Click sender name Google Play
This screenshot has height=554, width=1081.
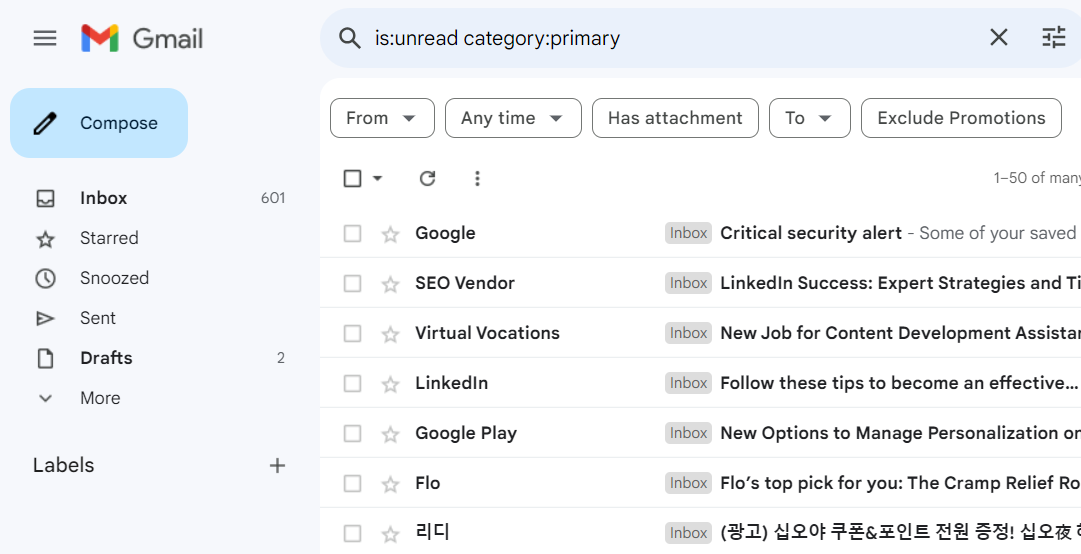(x=466, y=433)
